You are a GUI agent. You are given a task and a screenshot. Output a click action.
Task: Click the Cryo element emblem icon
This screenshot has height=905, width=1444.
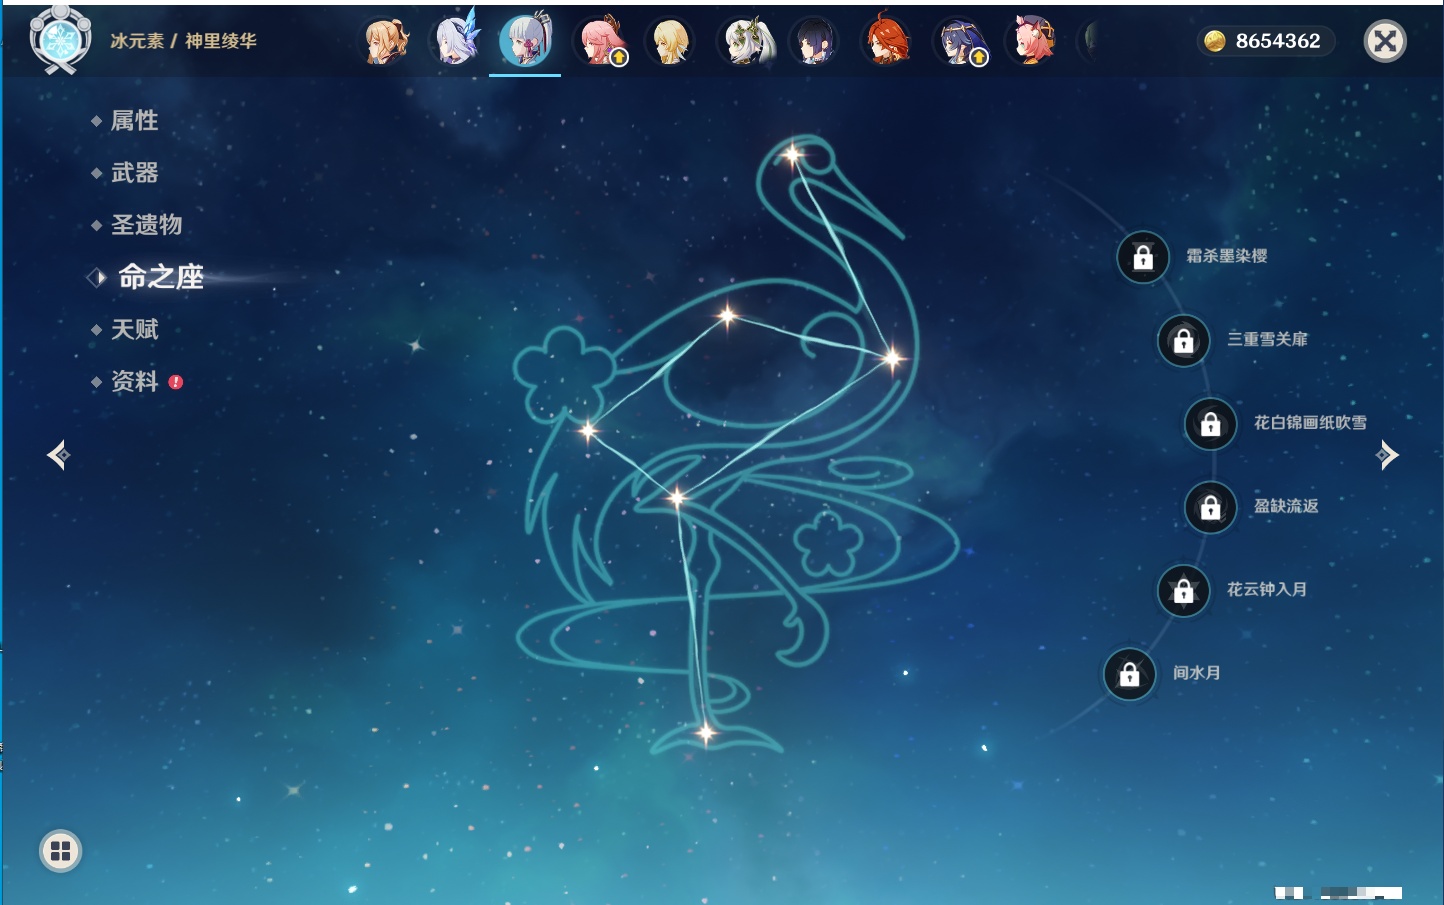click(x=60, y=40)
